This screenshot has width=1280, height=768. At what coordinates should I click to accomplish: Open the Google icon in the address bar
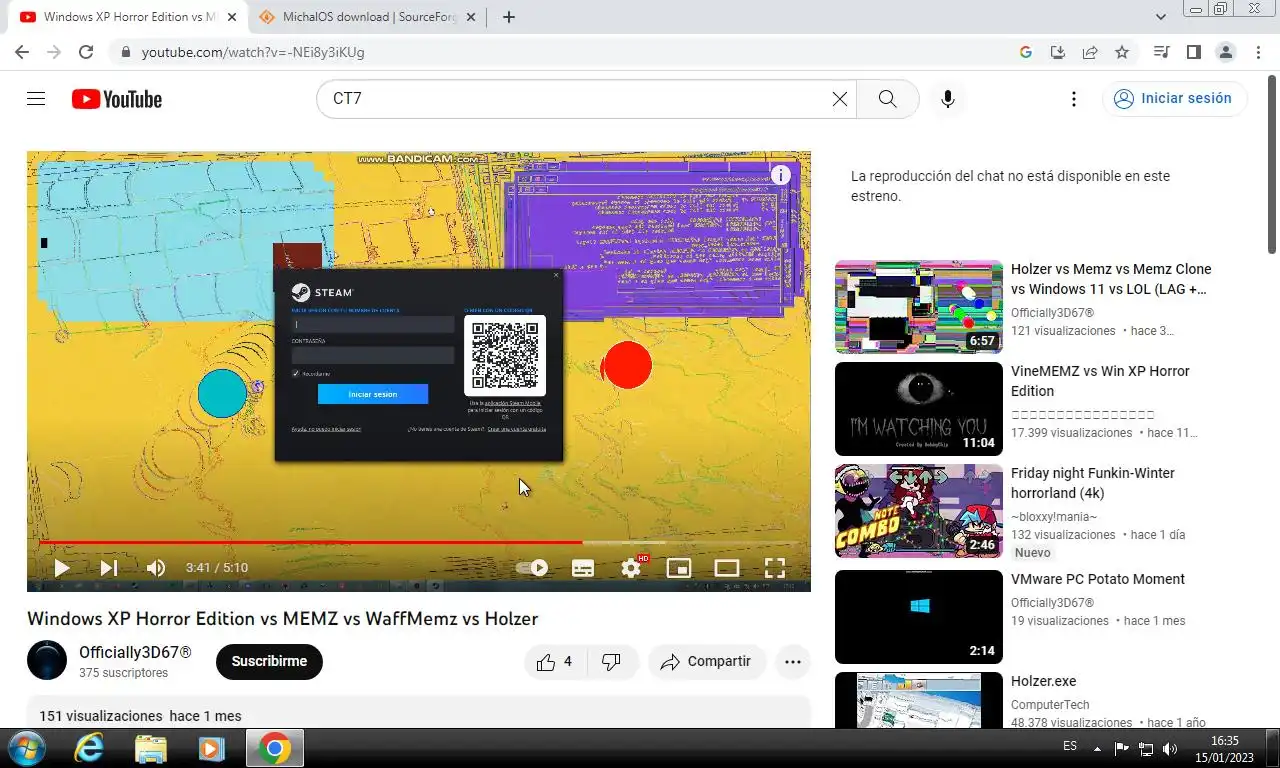(x=1026, y=52)
